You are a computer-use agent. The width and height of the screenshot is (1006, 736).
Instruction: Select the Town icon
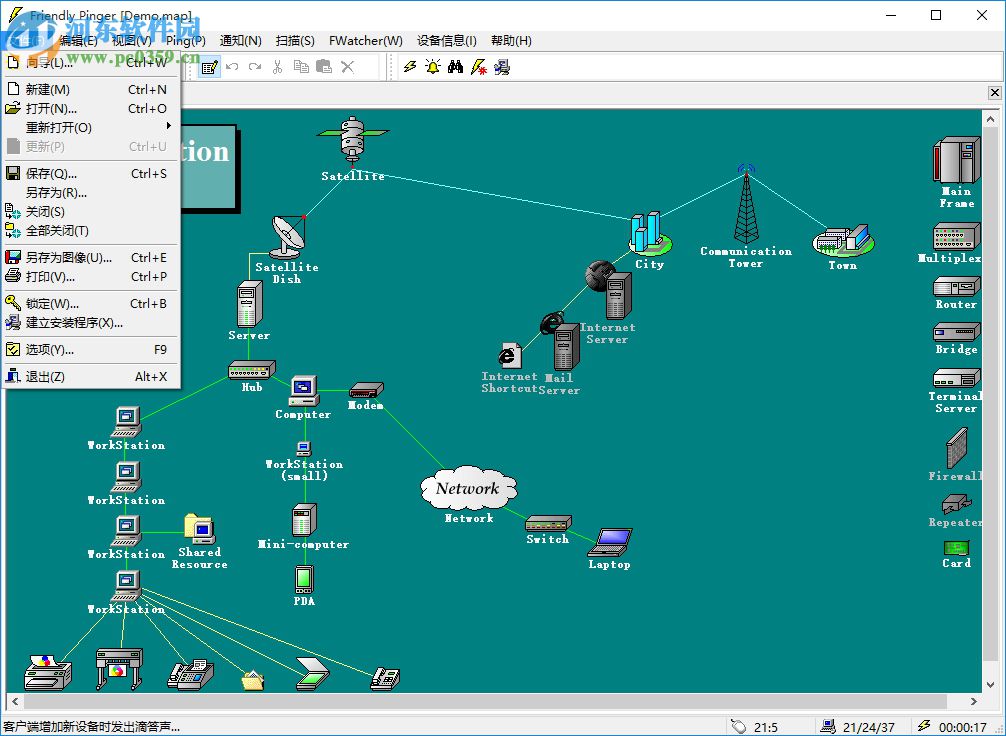[842, 241]
